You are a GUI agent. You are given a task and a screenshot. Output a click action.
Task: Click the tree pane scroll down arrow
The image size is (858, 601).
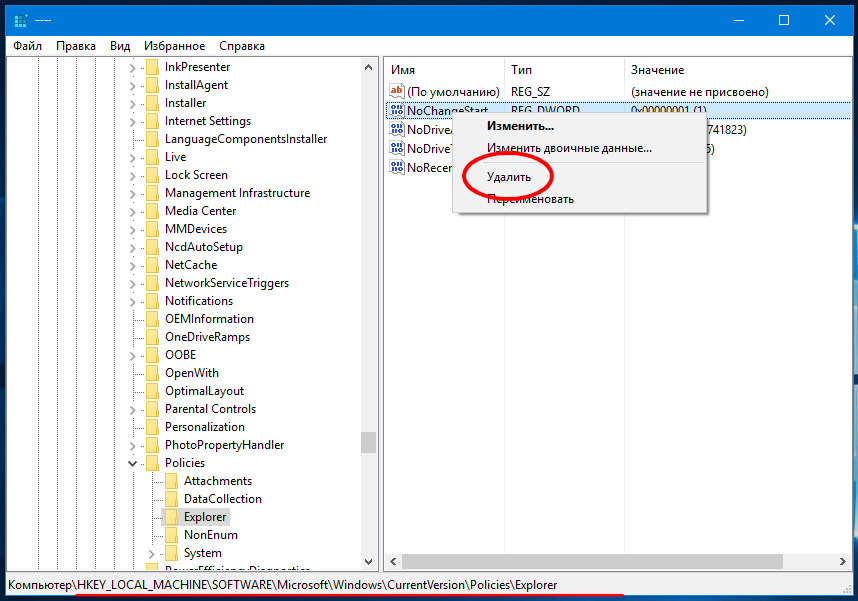369,562
